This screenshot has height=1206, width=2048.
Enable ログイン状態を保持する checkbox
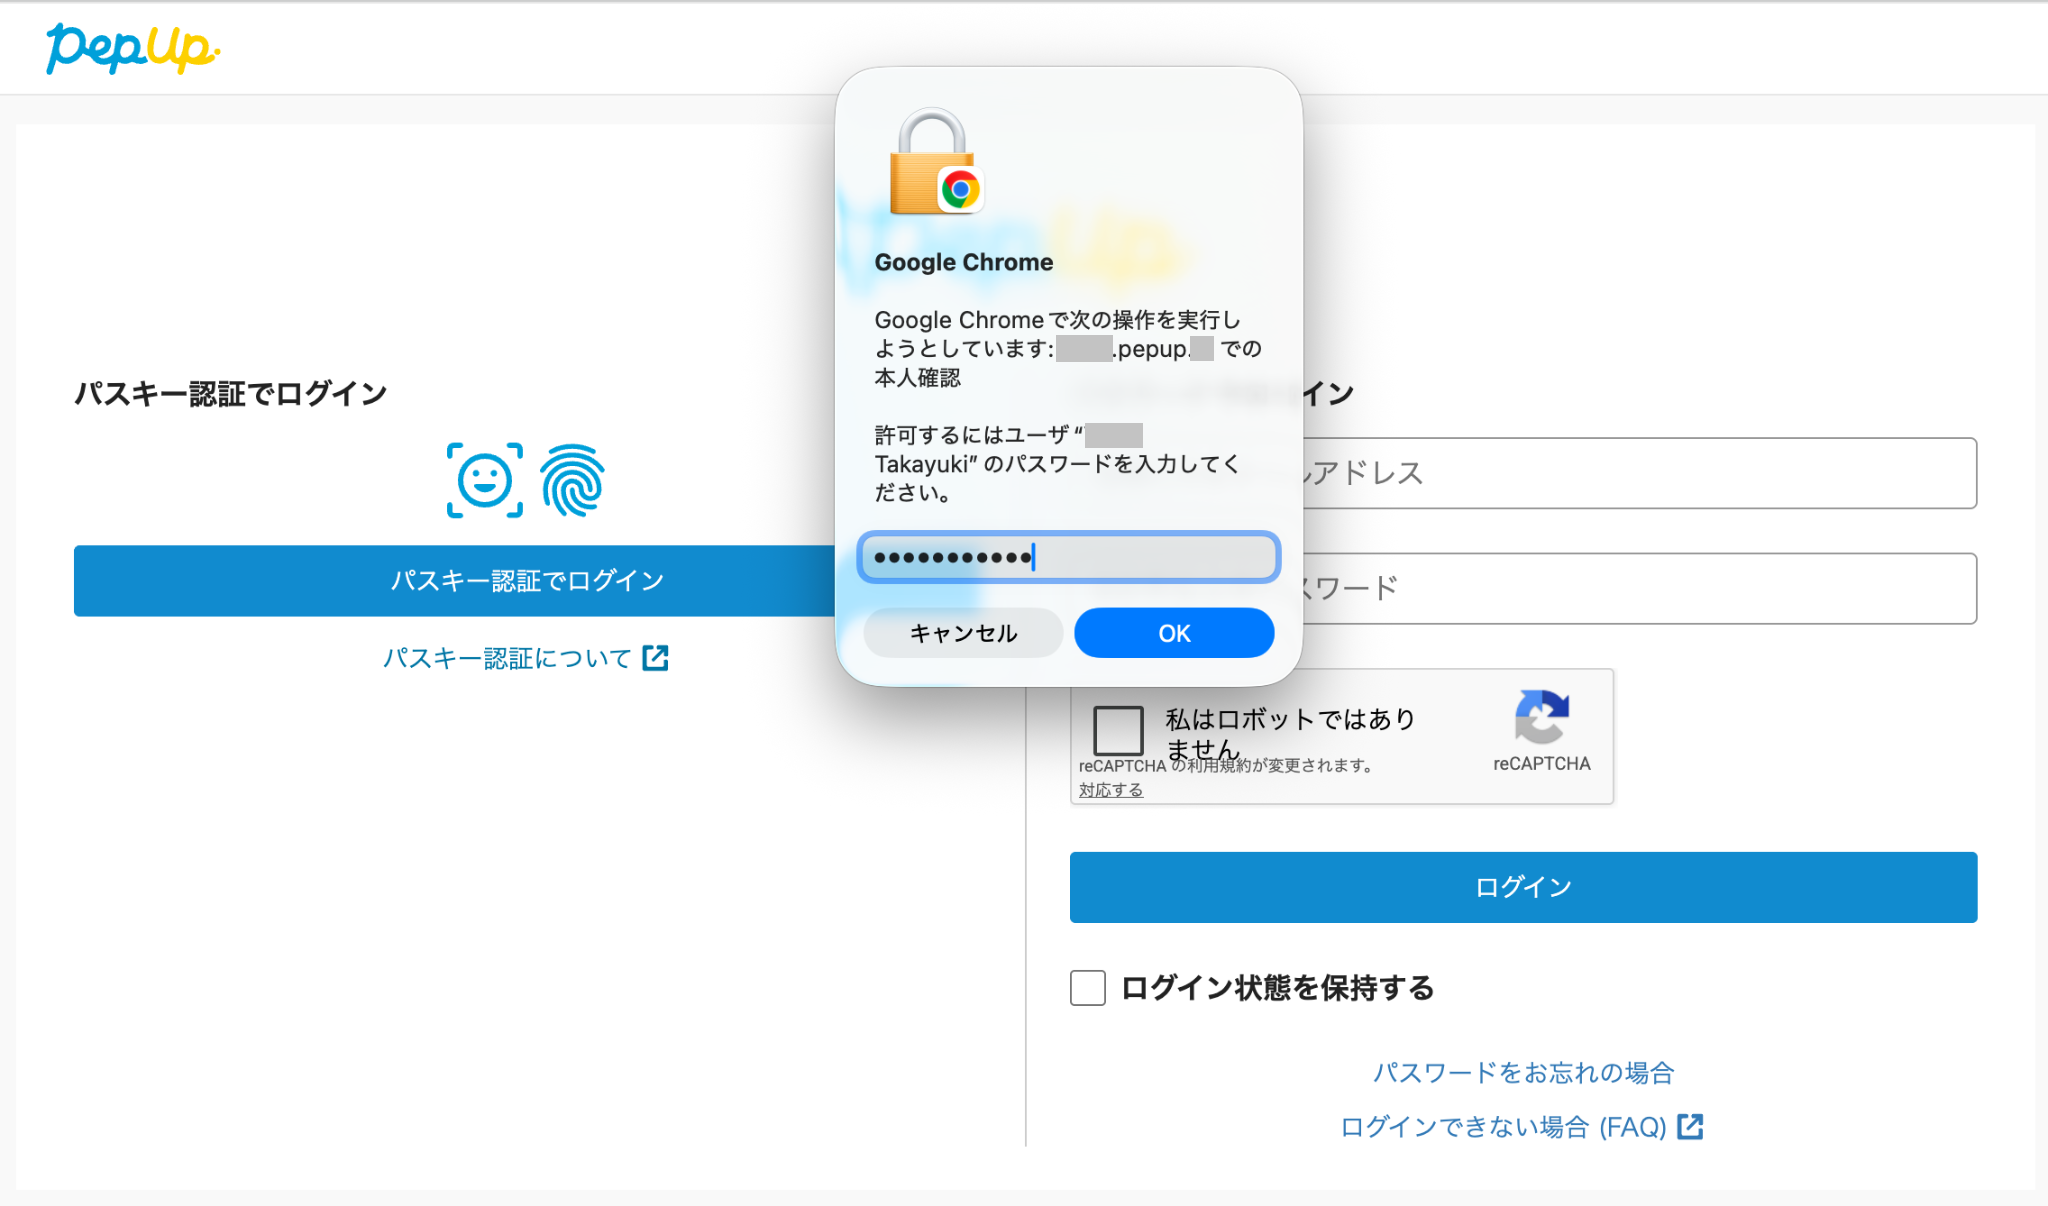click(1088, 988)
